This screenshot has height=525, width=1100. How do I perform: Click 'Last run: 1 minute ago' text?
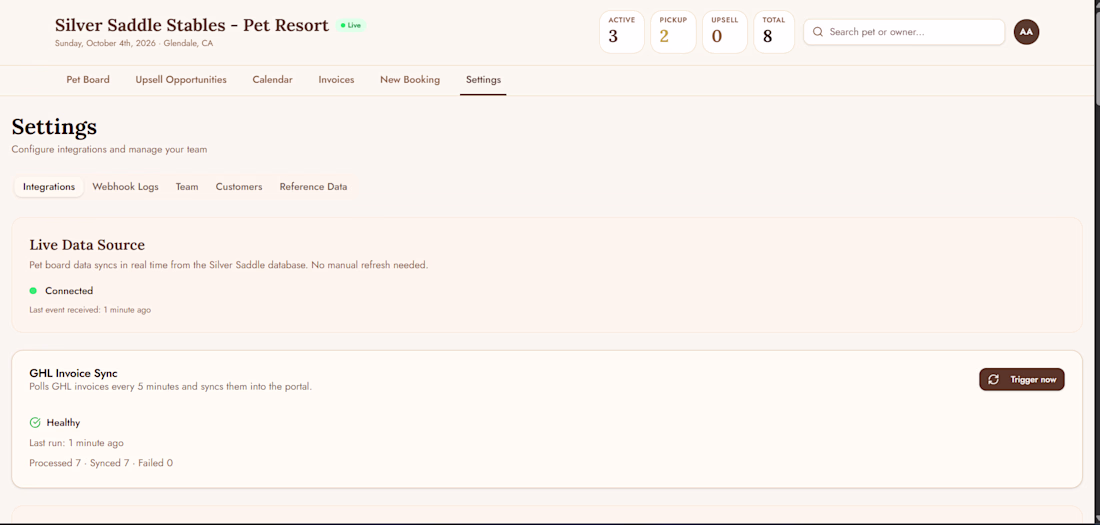click(76, 443)
